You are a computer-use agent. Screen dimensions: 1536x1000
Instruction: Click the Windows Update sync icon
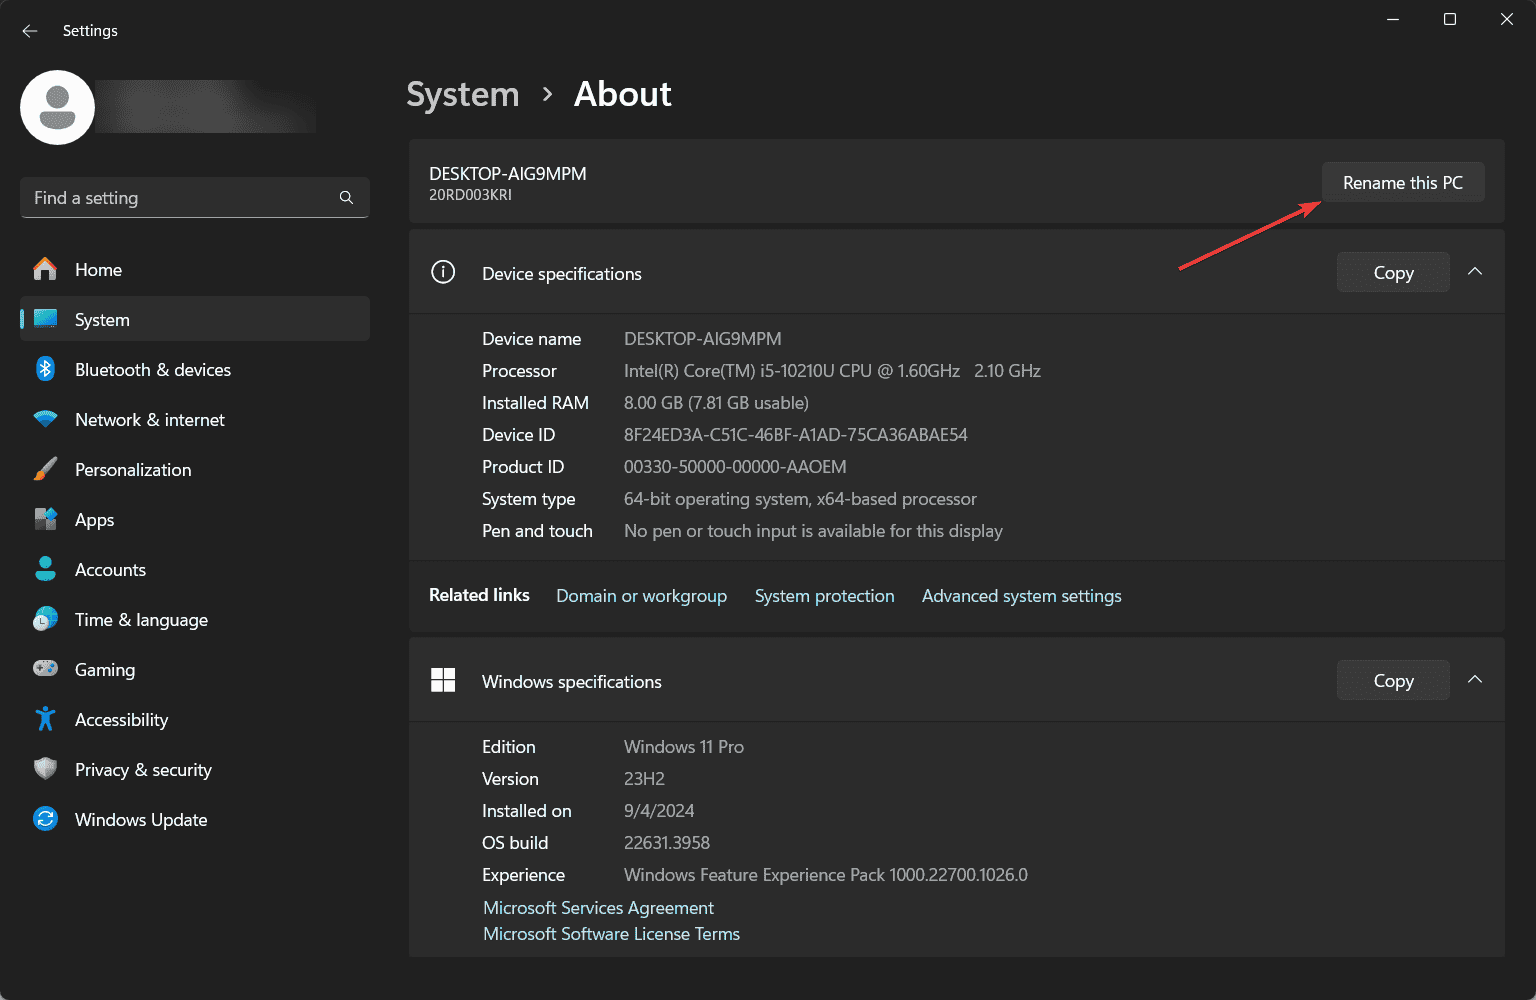point(45,819)
